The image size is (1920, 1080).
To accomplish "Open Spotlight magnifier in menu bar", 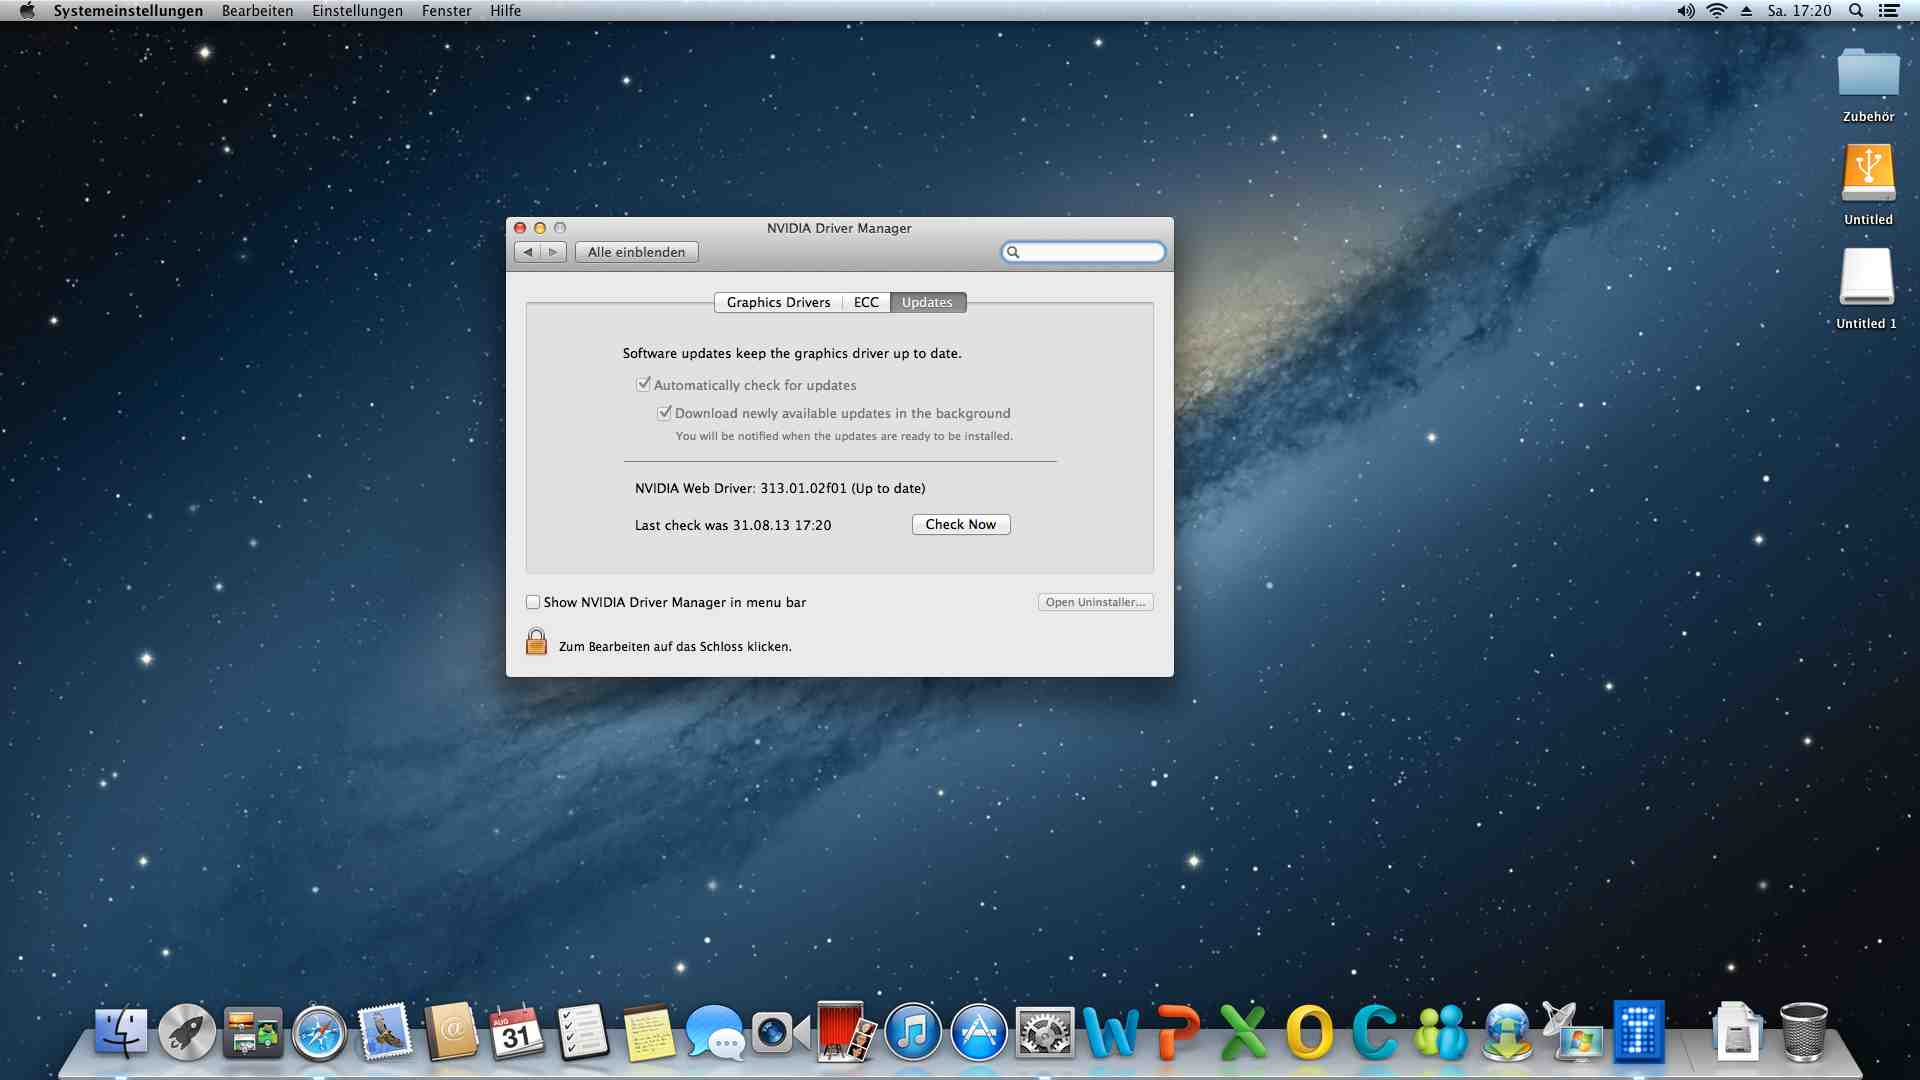I will click(x=1856, y=11).
